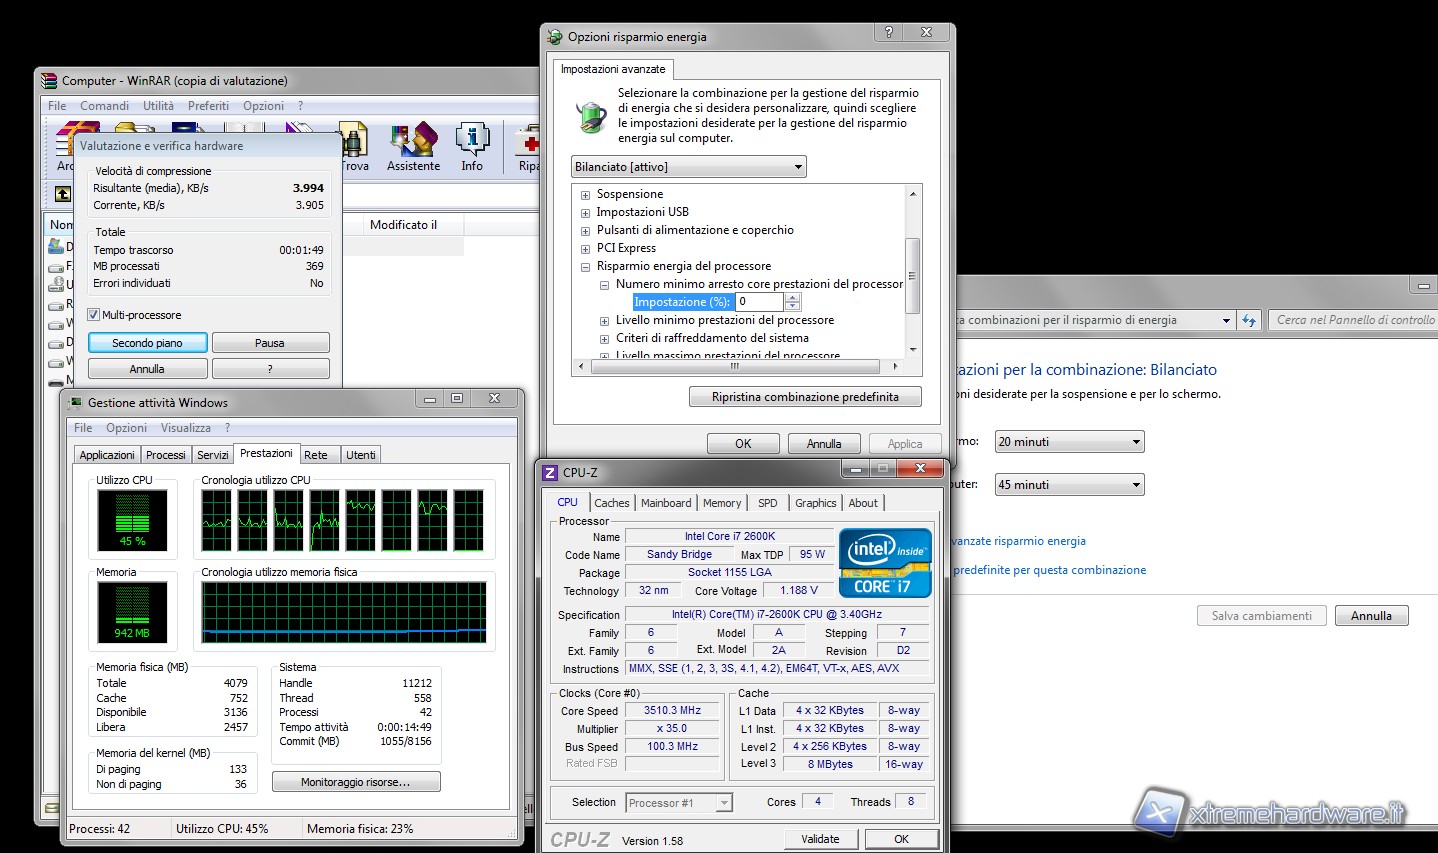The height and width of the screenshot is (853, 1438).
Task: Click the CPU usage gauge in Task Manager
Action: (x=132, y=519)
